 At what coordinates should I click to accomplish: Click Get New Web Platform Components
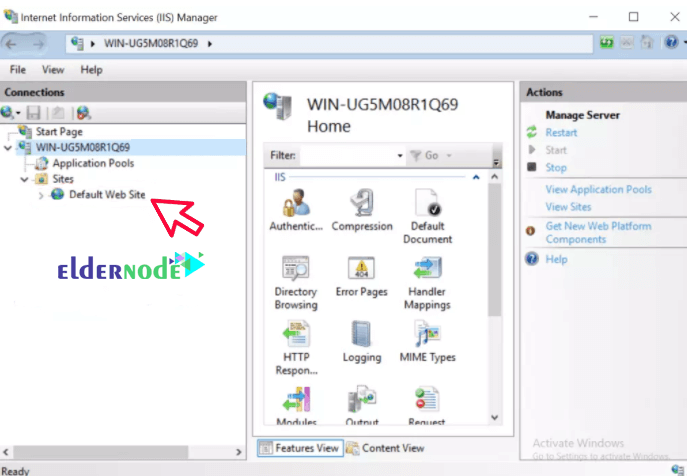pos(598,232)
